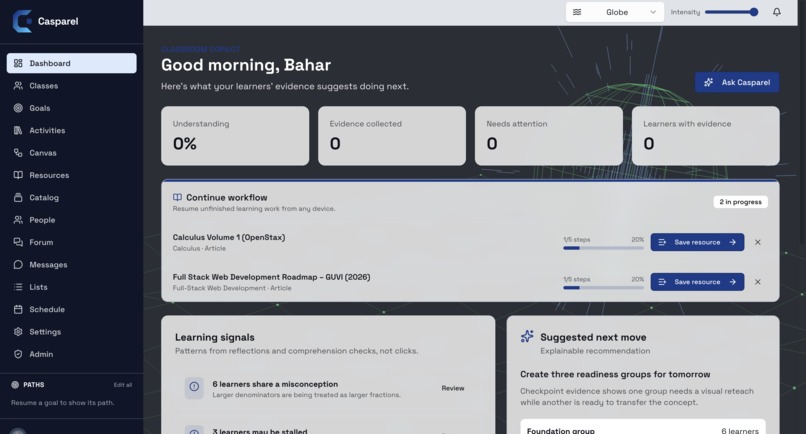This screenshot has height=434, width=806.
Task: Click the Resources book icon
Action: click(x=18, y=175)
